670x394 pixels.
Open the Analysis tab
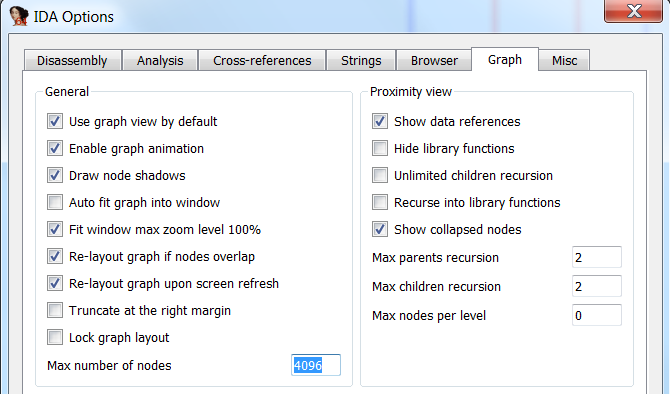(x=160, y=61)
